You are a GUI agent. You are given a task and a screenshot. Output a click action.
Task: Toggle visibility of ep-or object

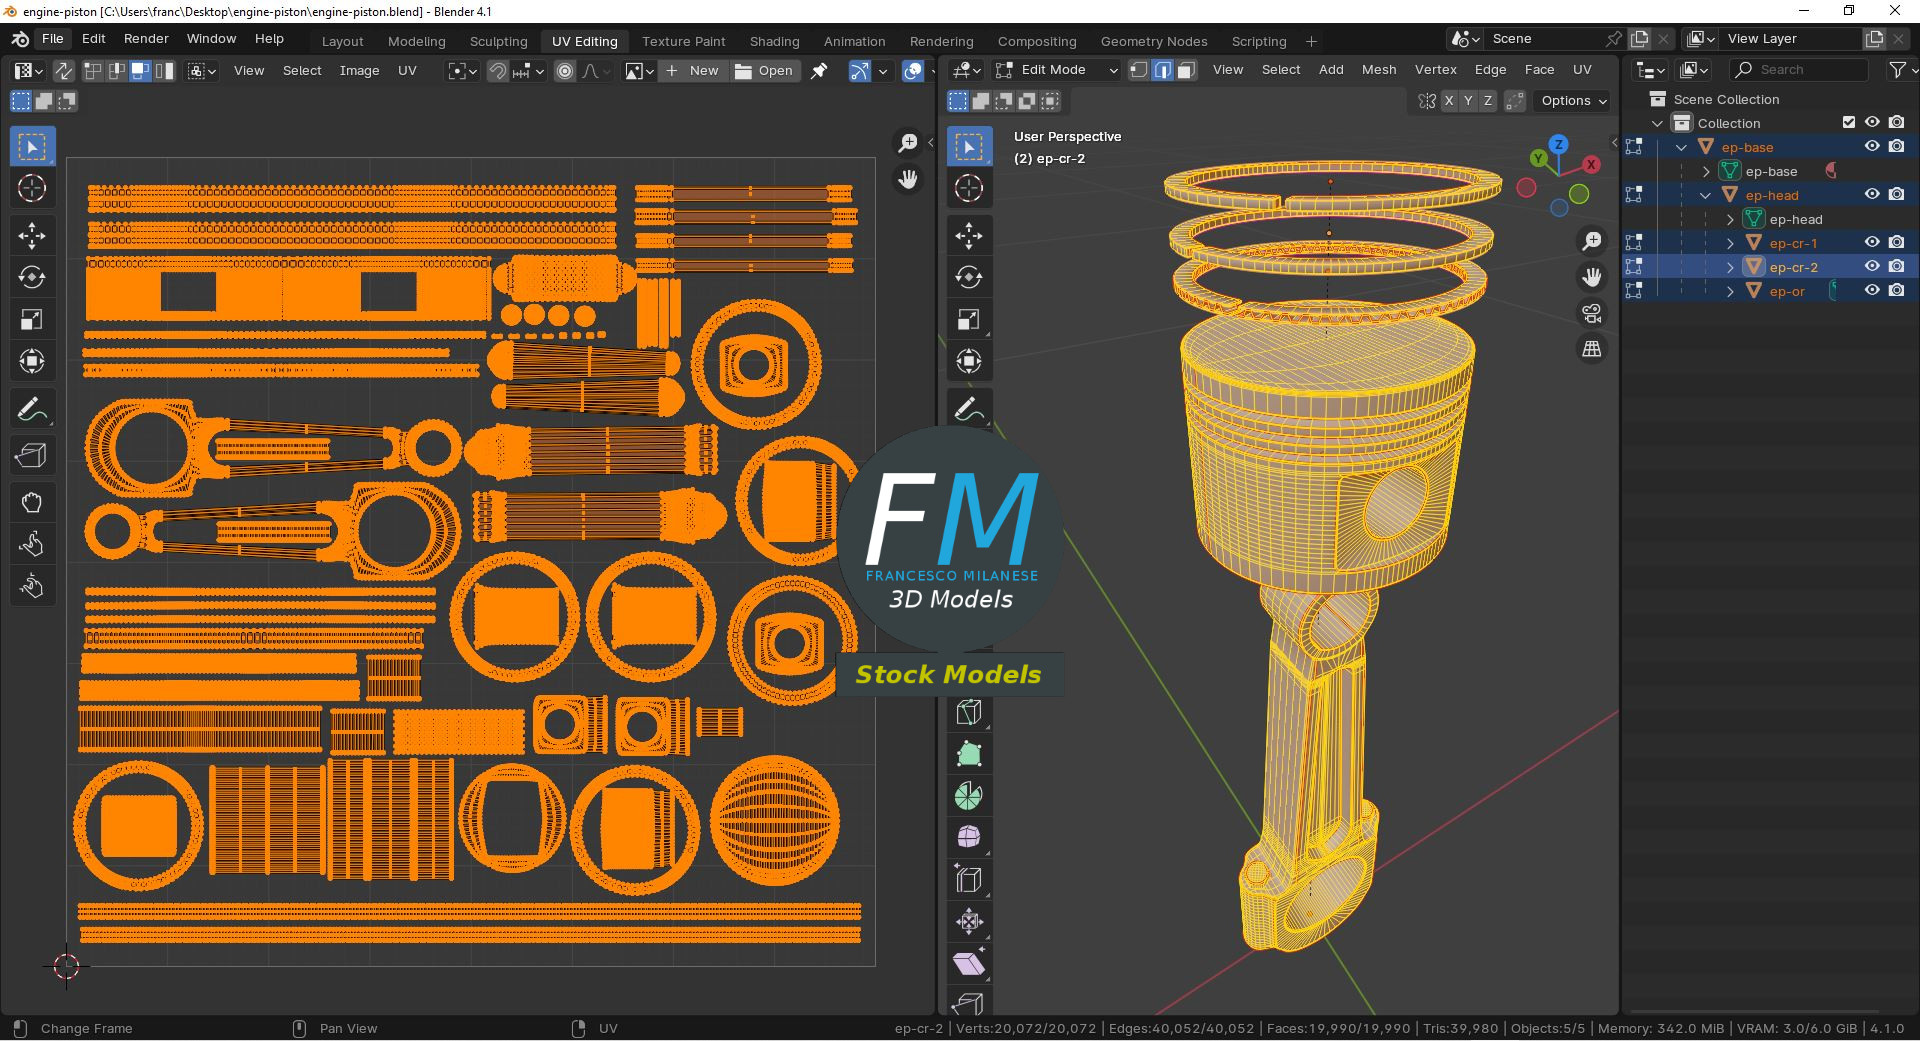click(1872, 291)
